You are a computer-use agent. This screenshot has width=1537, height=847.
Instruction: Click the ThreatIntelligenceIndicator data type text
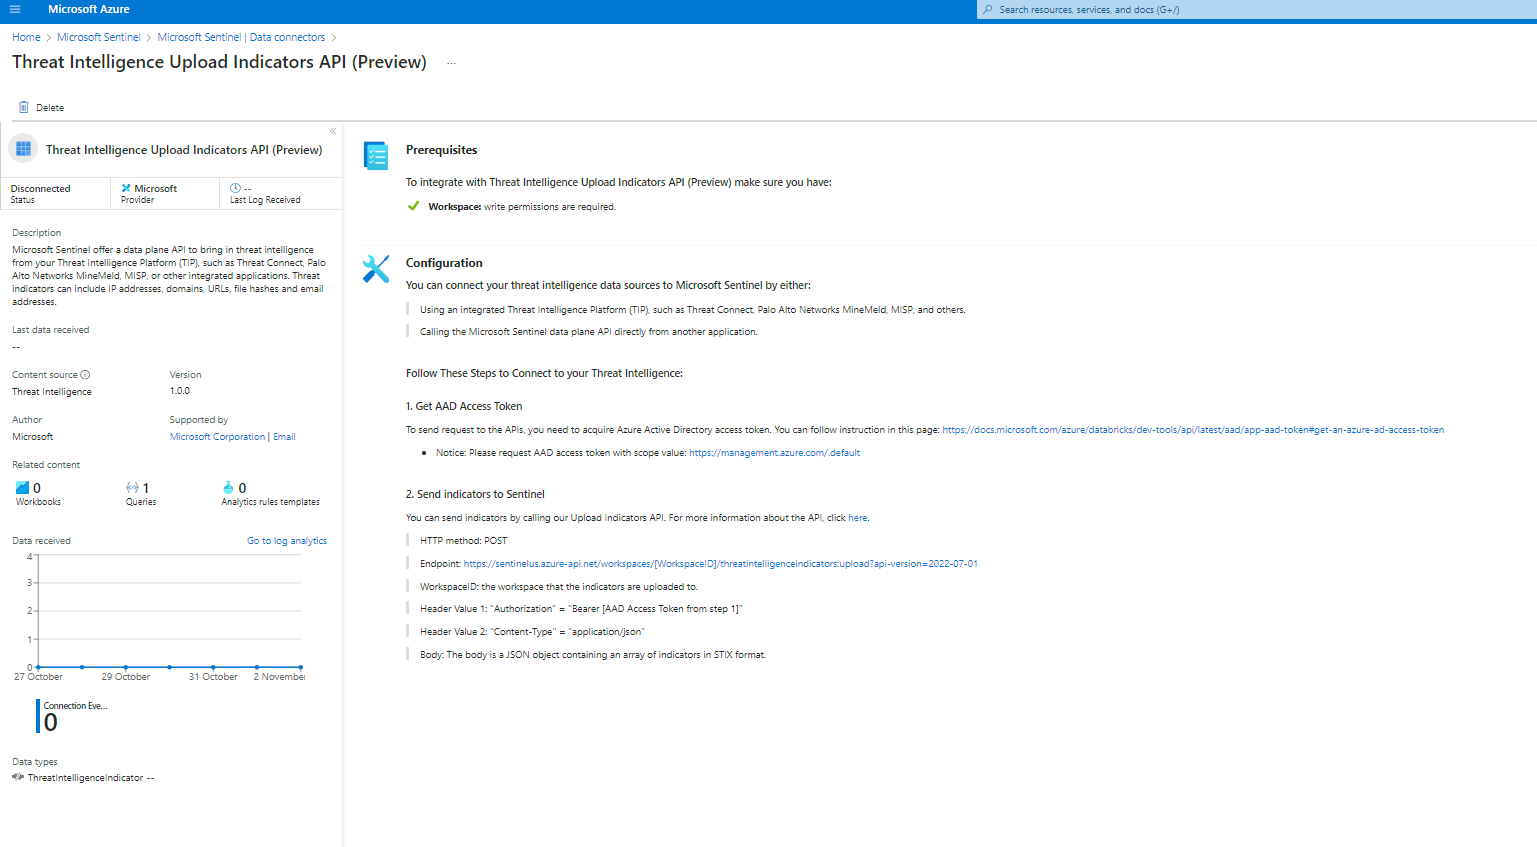click(x=85, y=778)
